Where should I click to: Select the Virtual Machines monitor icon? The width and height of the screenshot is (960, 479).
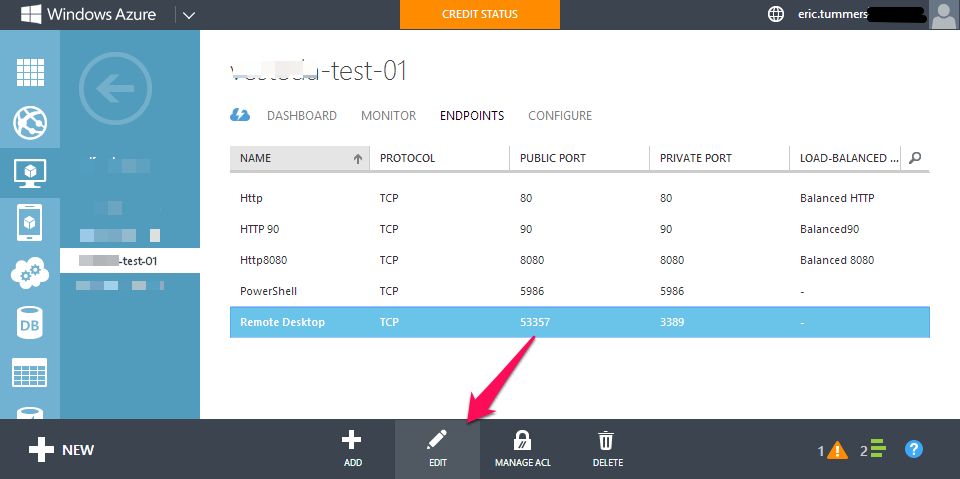pyautogui.click(x=30, y=172)
